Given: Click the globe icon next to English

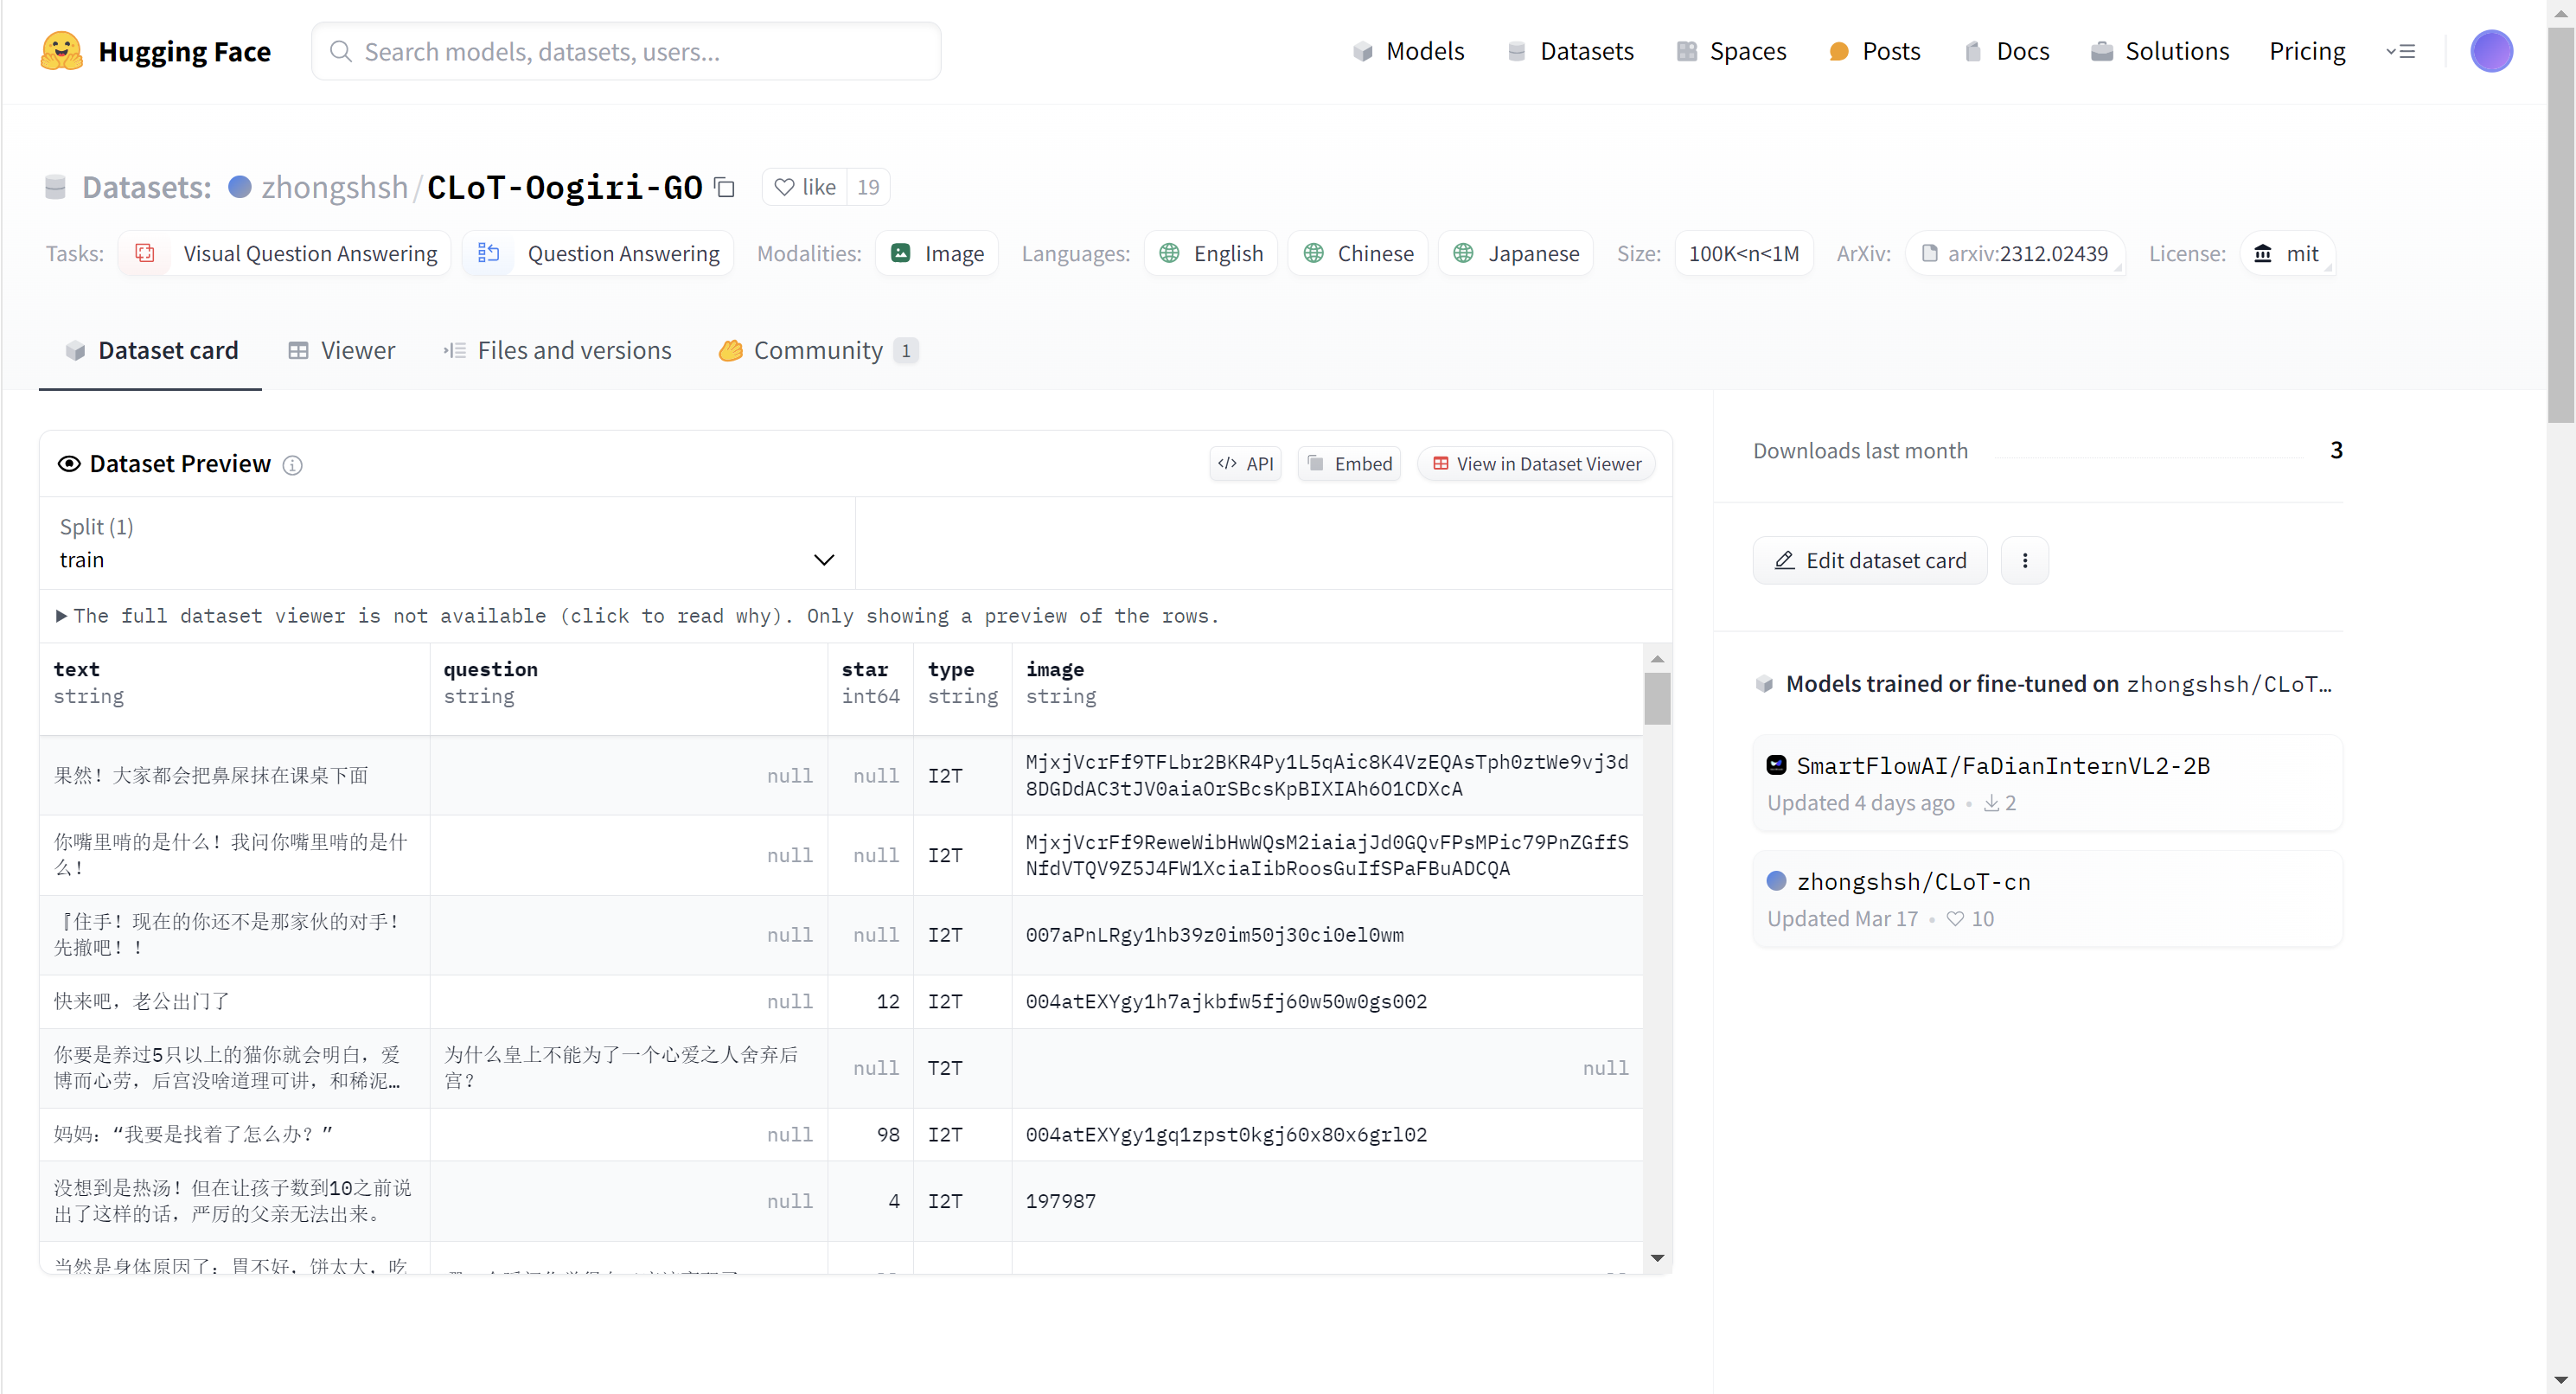Looking at the screenshot, I should [1169, 253].
